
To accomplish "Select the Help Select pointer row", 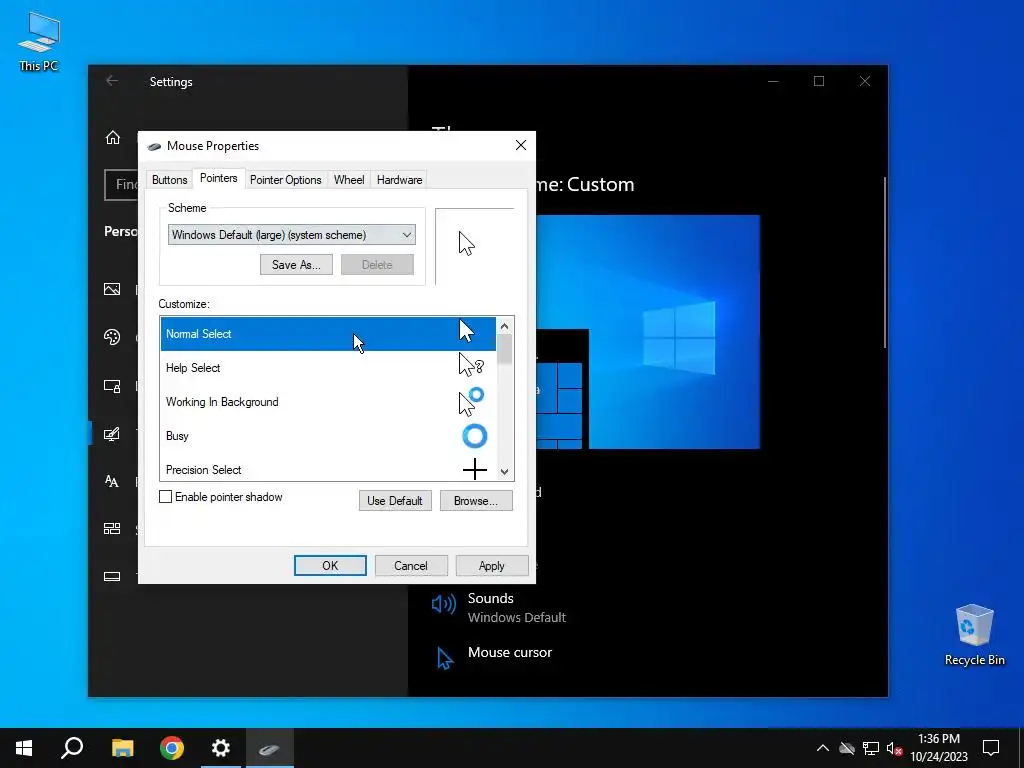I will (328, 368).
